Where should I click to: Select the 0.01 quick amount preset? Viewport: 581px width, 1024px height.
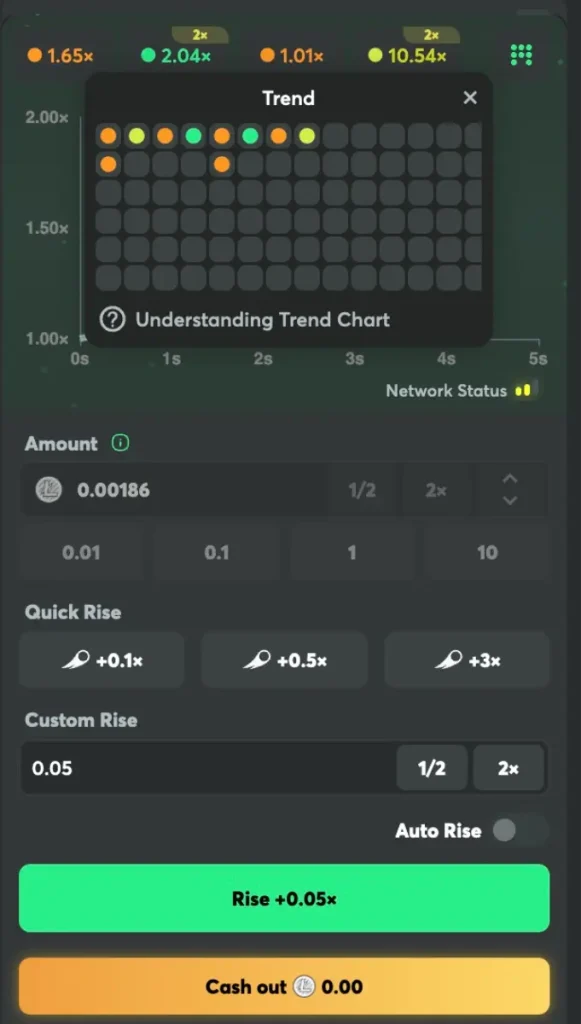click(x=80, y=552)
